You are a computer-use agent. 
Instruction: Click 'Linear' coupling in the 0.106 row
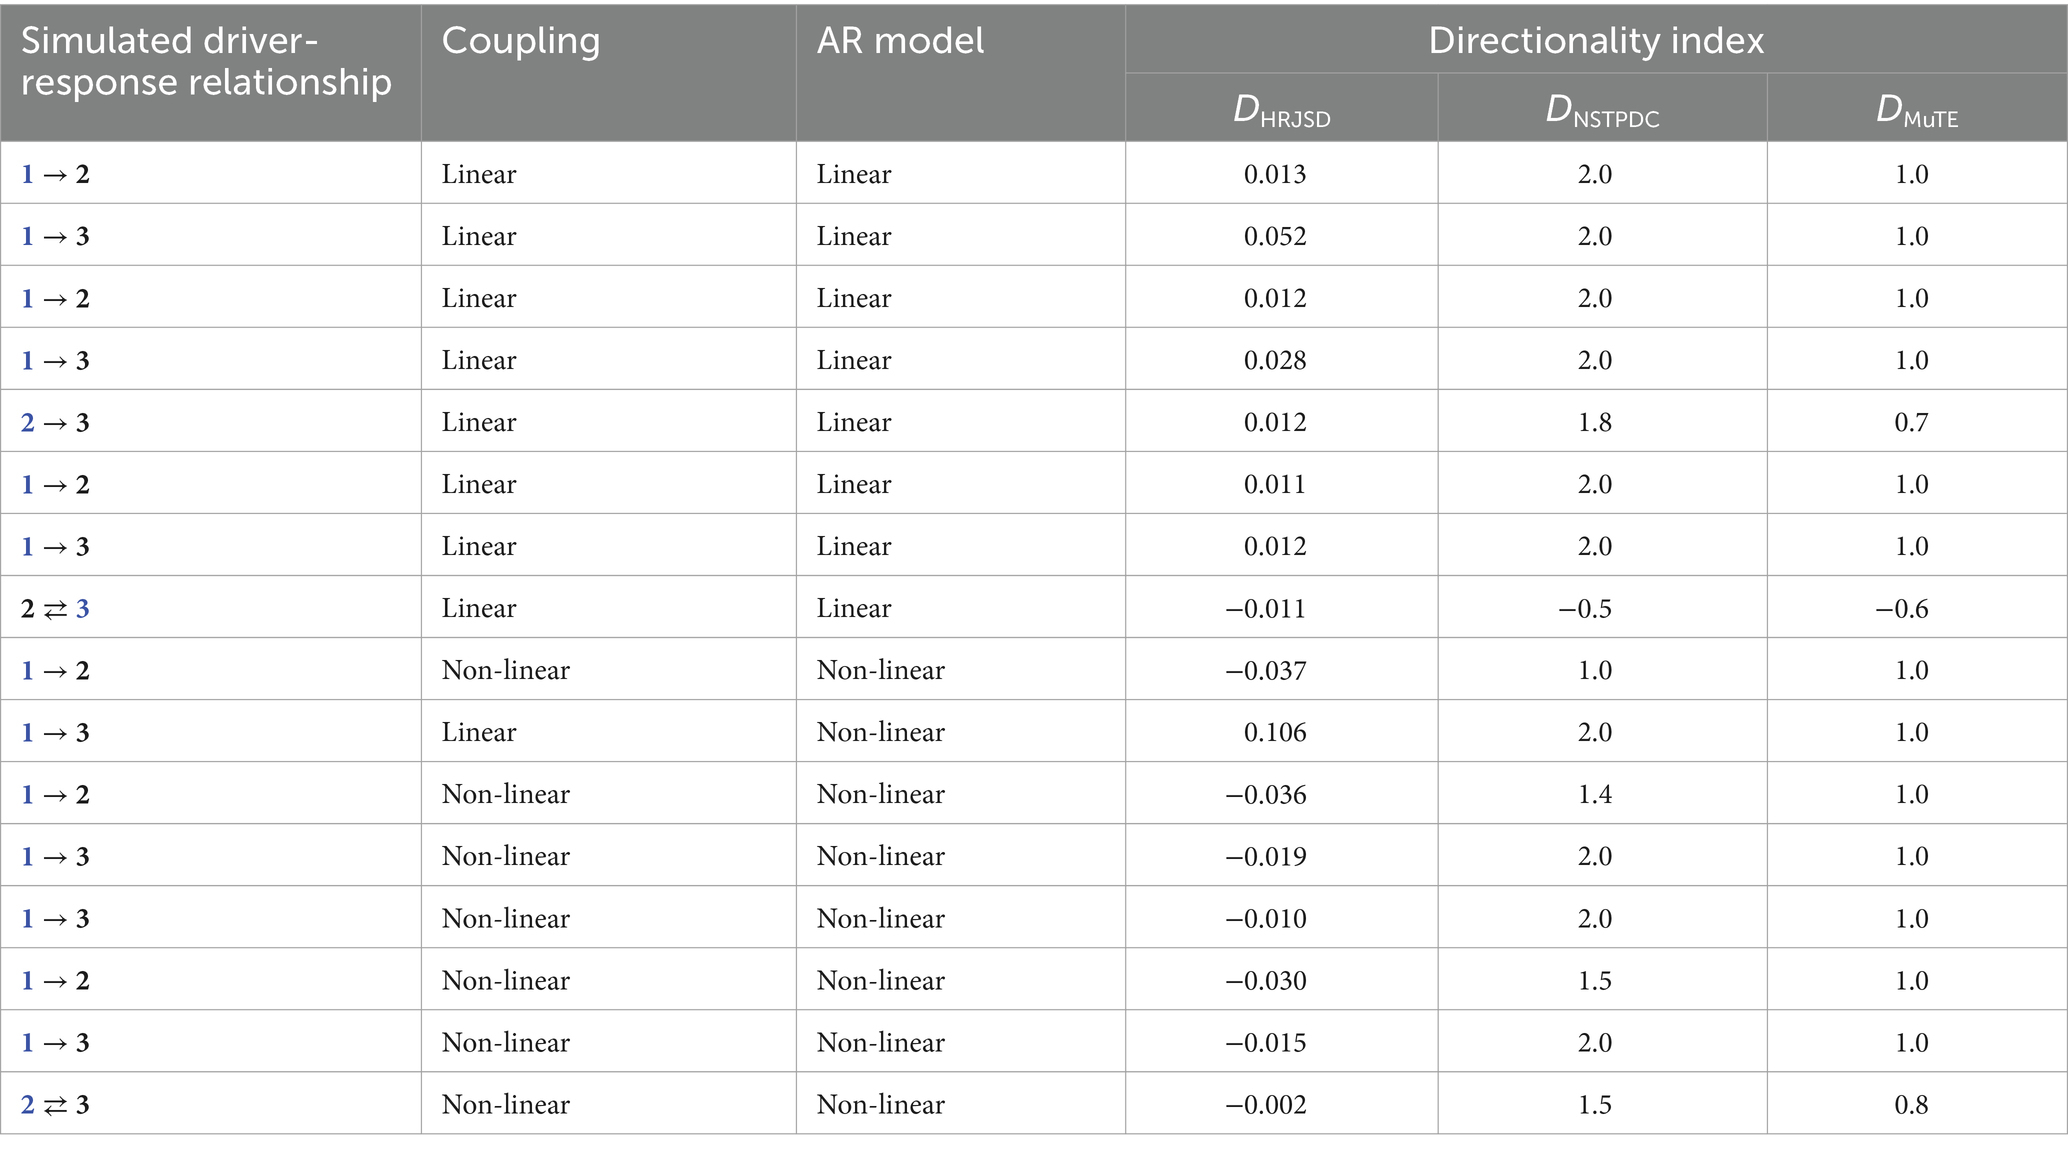[x=479, y=732]
